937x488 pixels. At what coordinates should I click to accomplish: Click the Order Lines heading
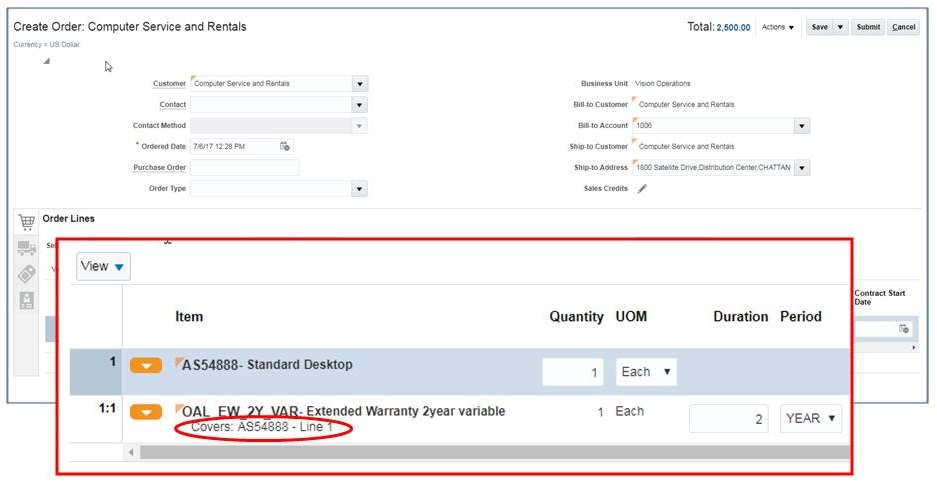(x=68, y=219)
